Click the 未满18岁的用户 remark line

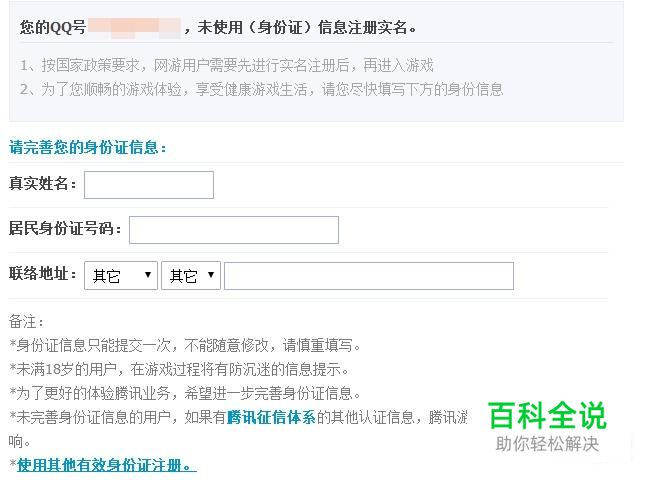[179, 369]
